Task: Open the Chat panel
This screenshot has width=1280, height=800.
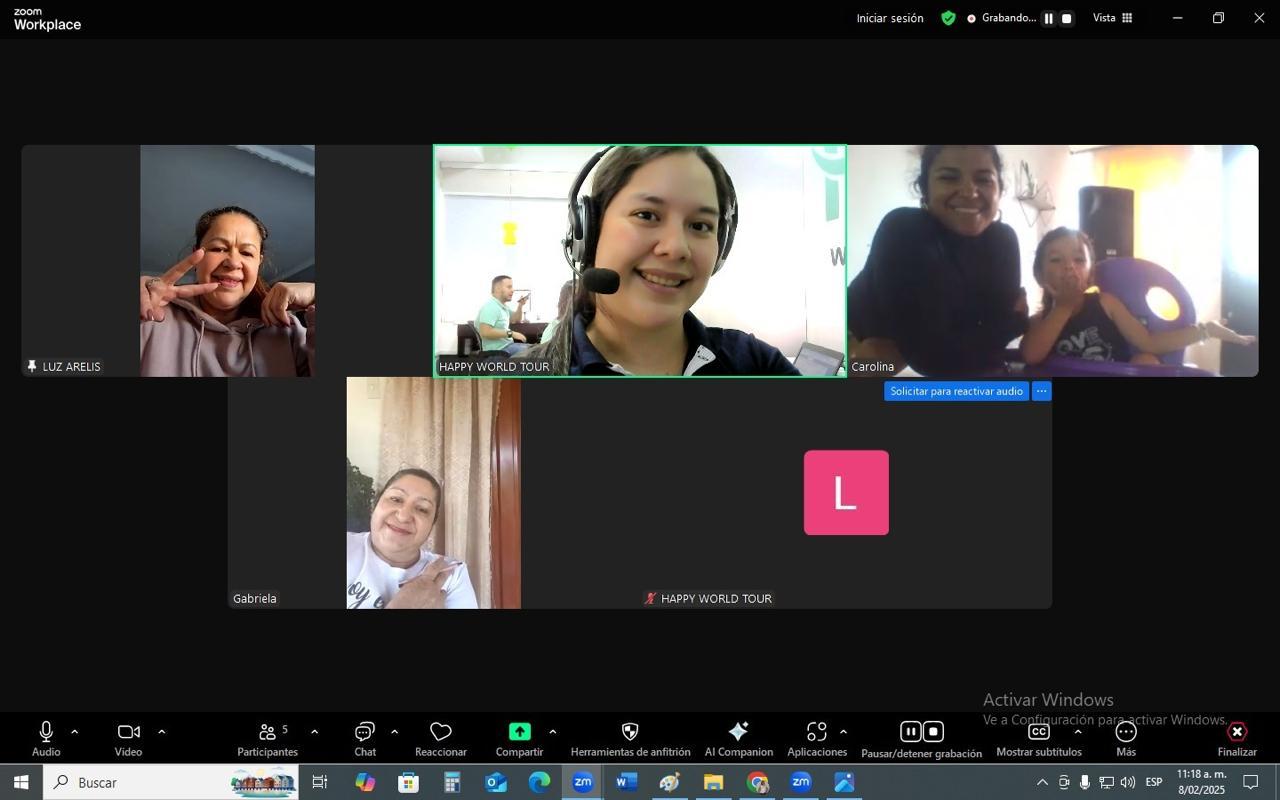Action: coord(365,738)
